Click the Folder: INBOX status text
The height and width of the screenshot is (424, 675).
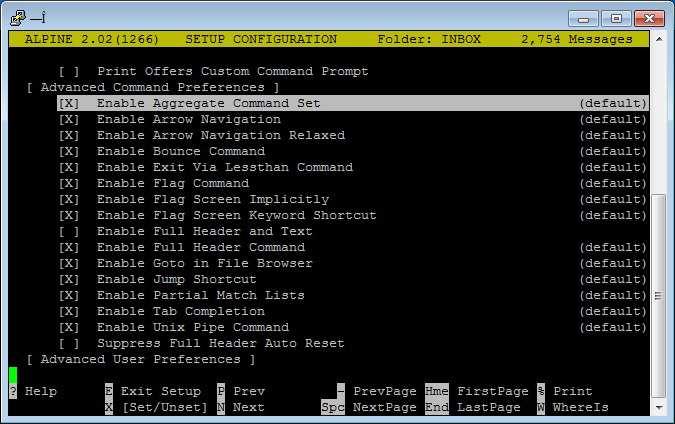click(429, 39)
